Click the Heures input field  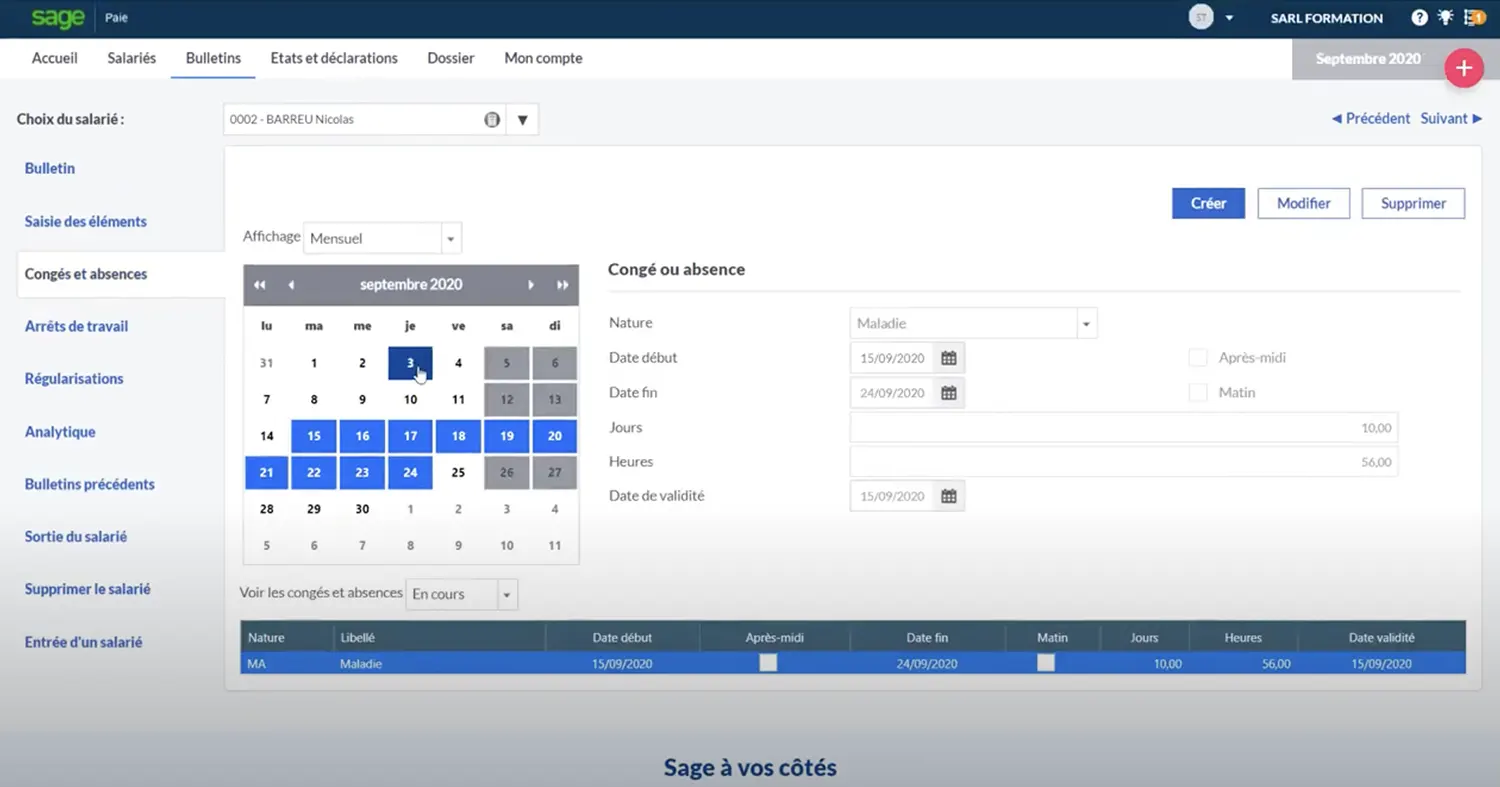(x=1124, y=462)
